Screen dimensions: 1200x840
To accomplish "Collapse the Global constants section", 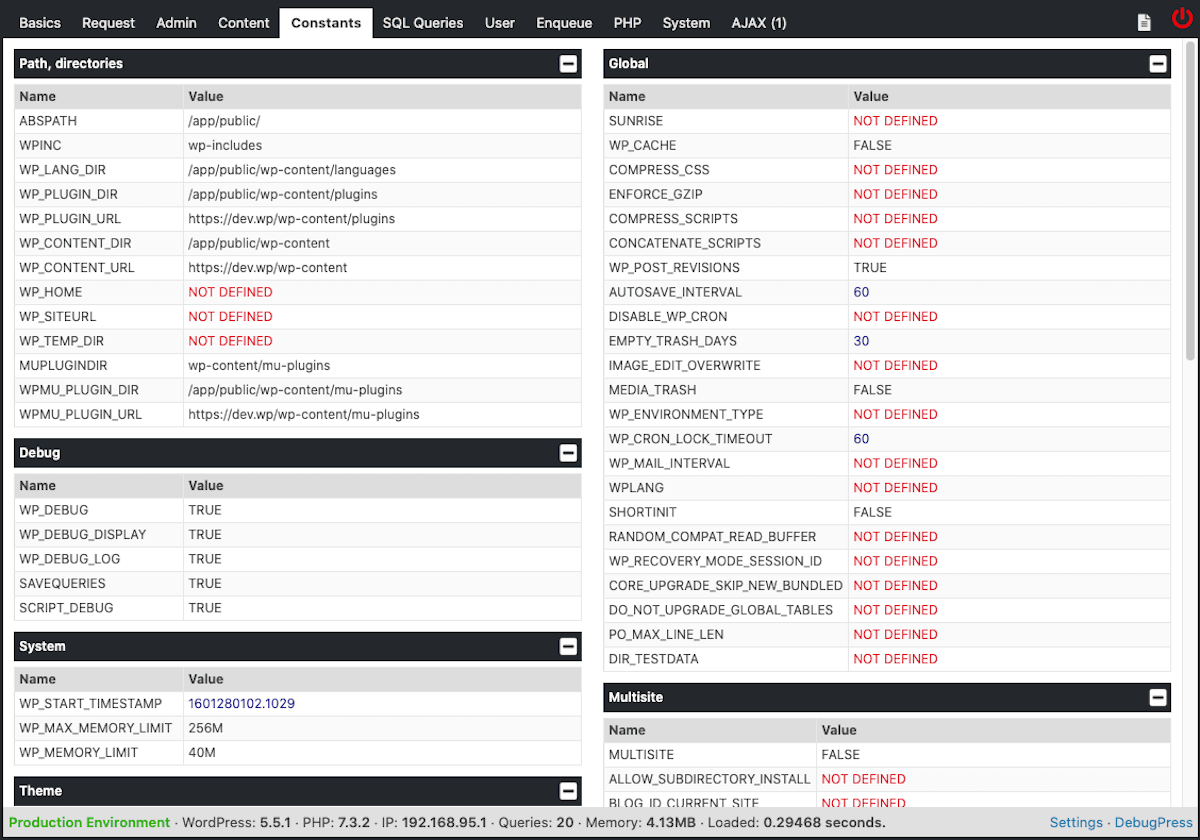I will coord(1158,64).
